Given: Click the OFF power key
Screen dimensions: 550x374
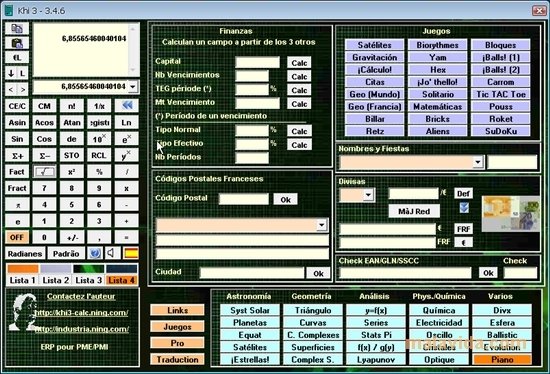Looking at the screenshot, I should (x=17, y=238).
